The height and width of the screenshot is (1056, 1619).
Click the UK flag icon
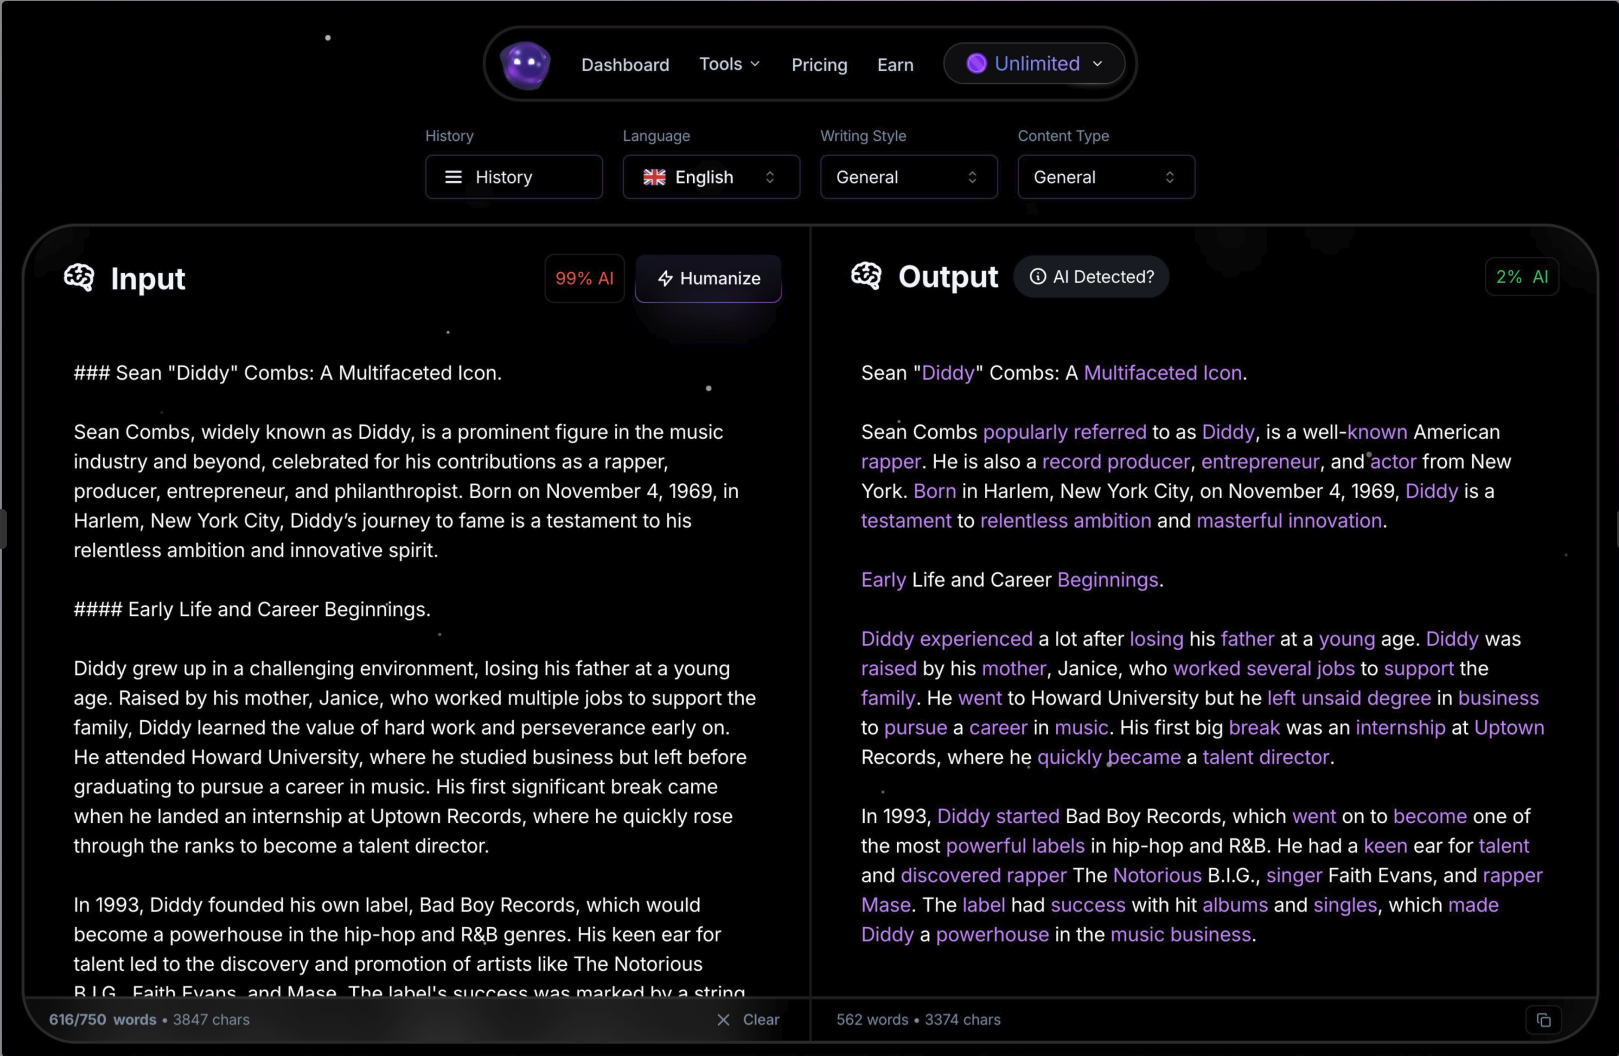654,177
